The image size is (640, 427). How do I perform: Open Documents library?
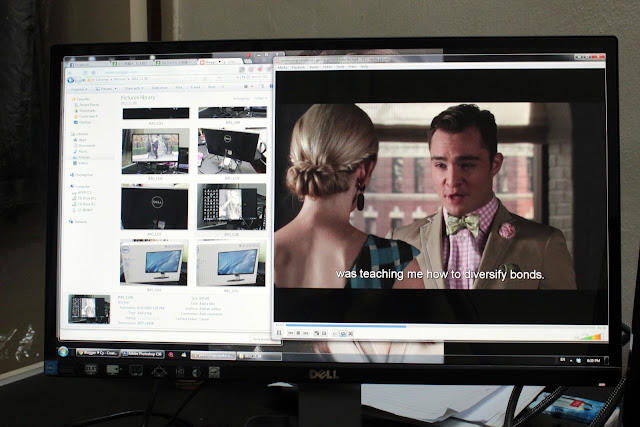point(84,145)
